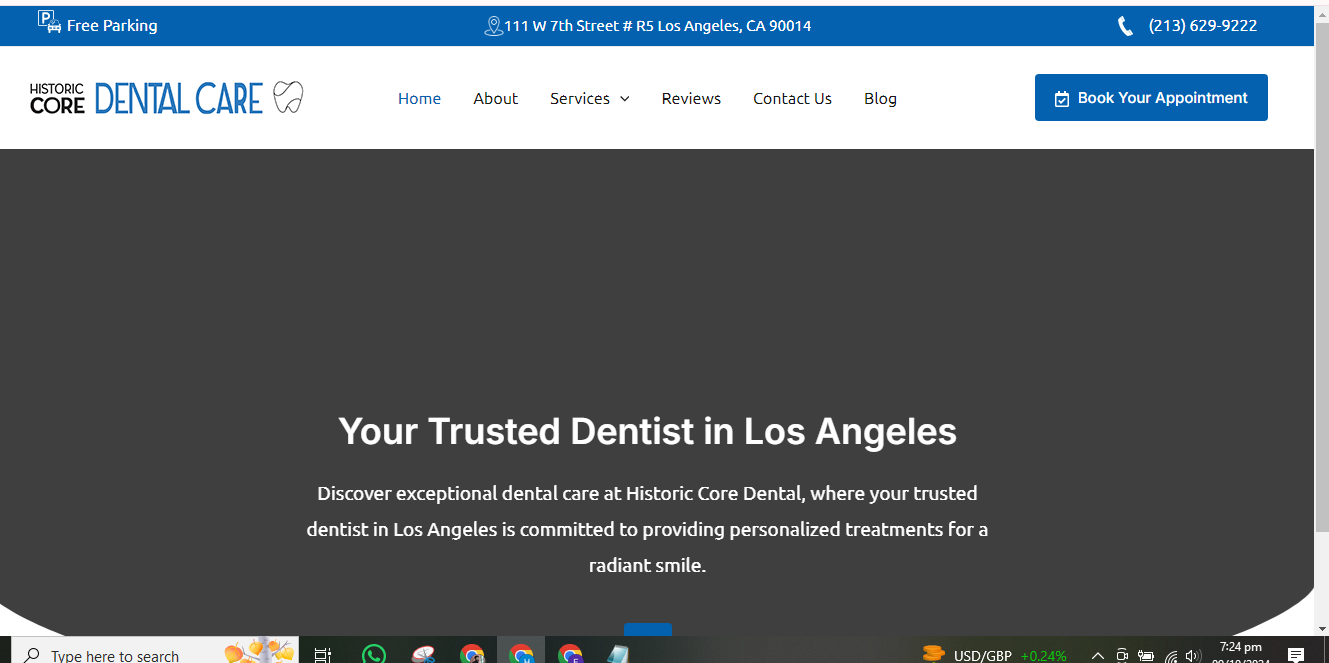
Task: Expand the Services dropdown menu
Action: (589, 98)
